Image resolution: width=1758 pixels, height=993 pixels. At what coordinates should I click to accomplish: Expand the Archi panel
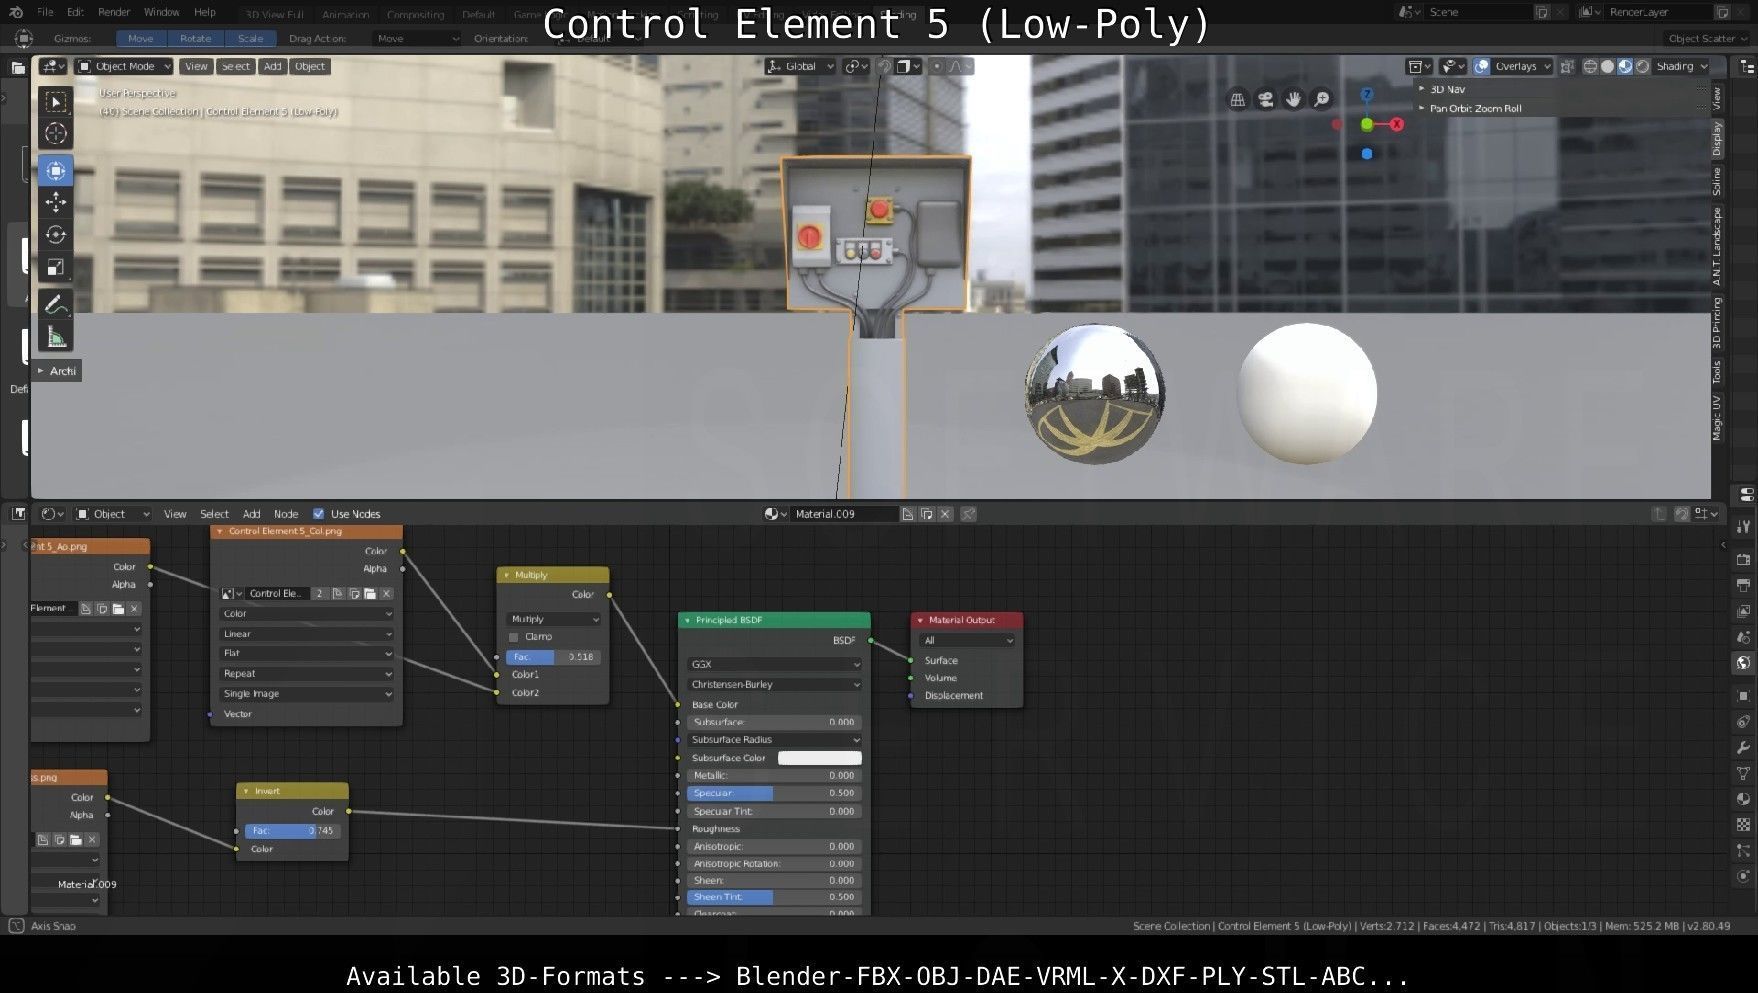(x=58, y=371)
